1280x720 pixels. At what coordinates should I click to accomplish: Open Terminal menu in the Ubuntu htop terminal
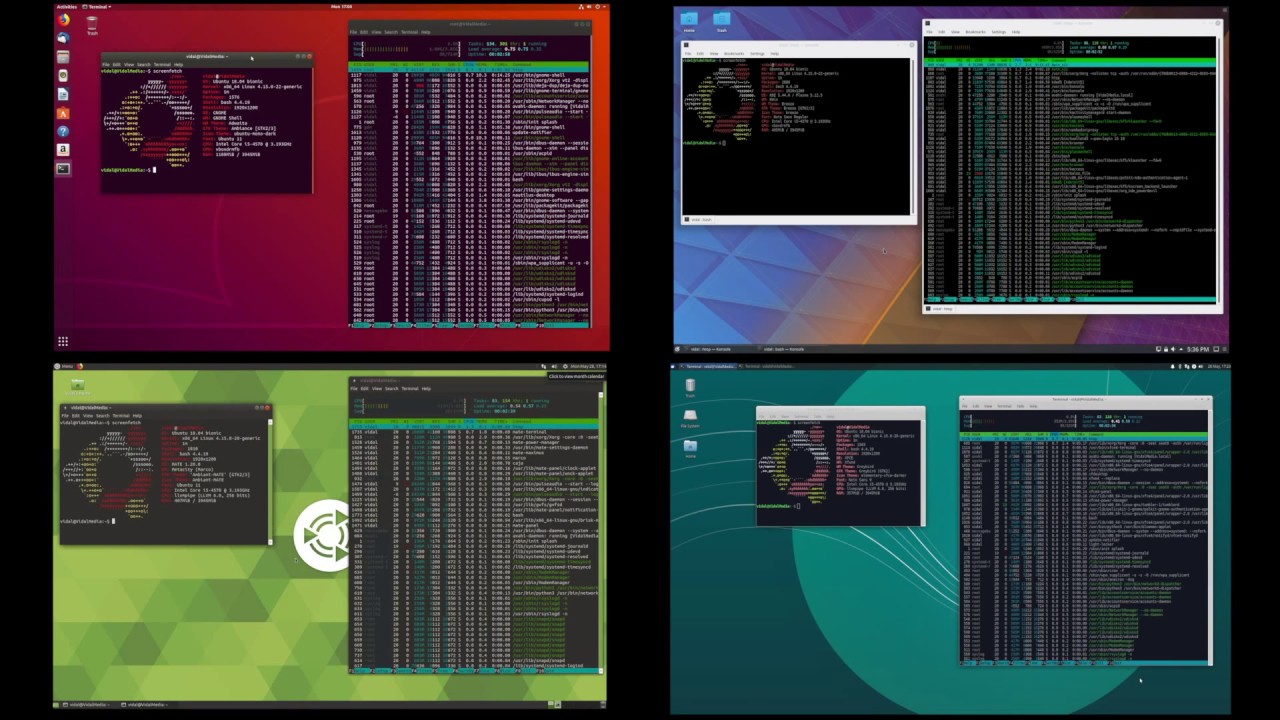pos(409,32)
